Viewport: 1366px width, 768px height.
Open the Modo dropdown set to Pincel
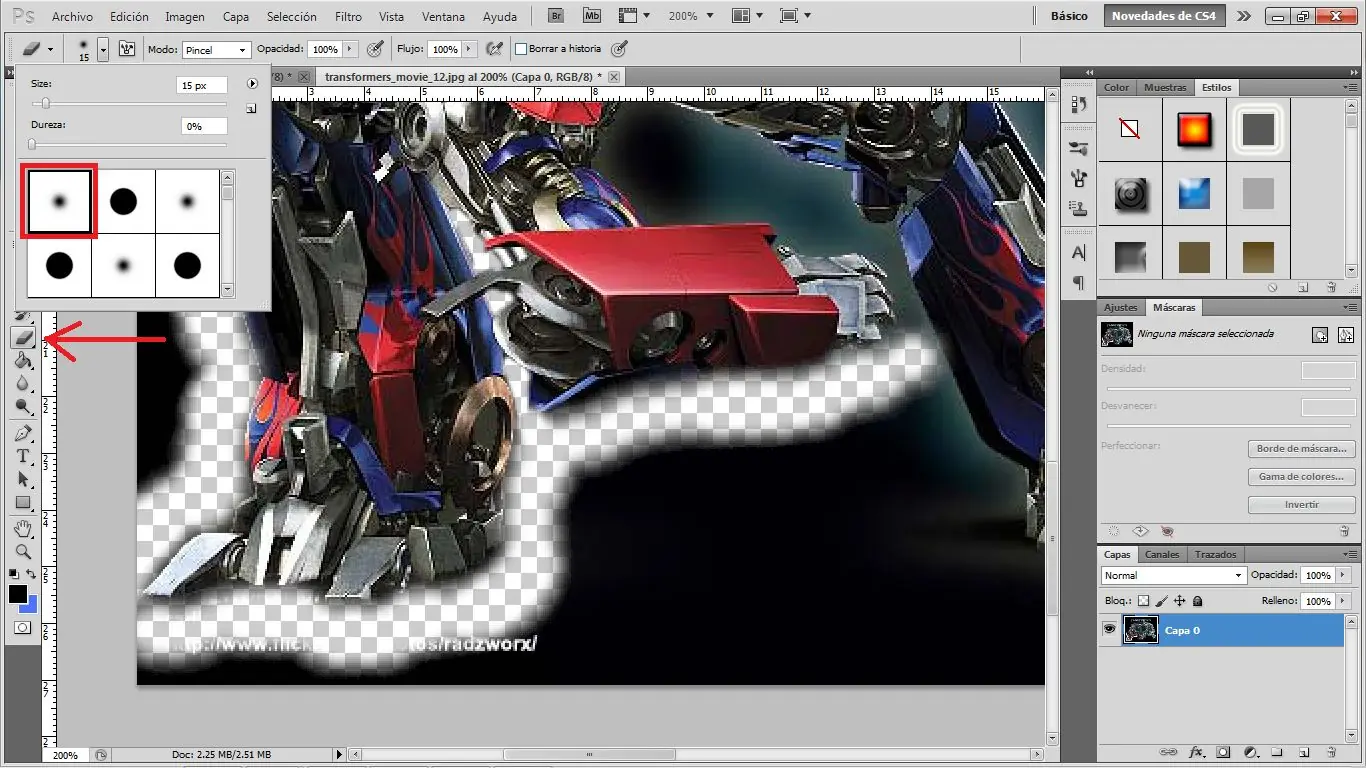click(215, 49)
